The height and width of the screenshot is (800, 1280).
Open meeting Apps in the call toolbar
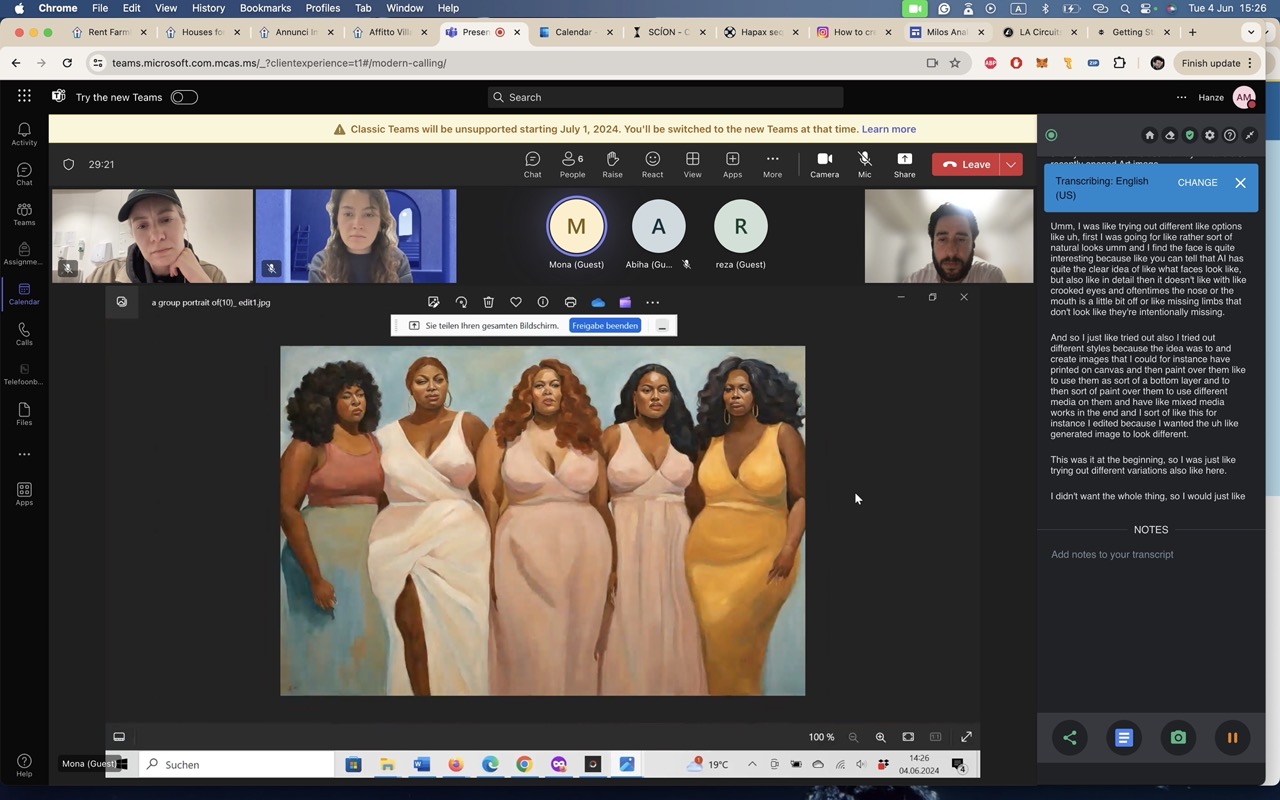732,164
